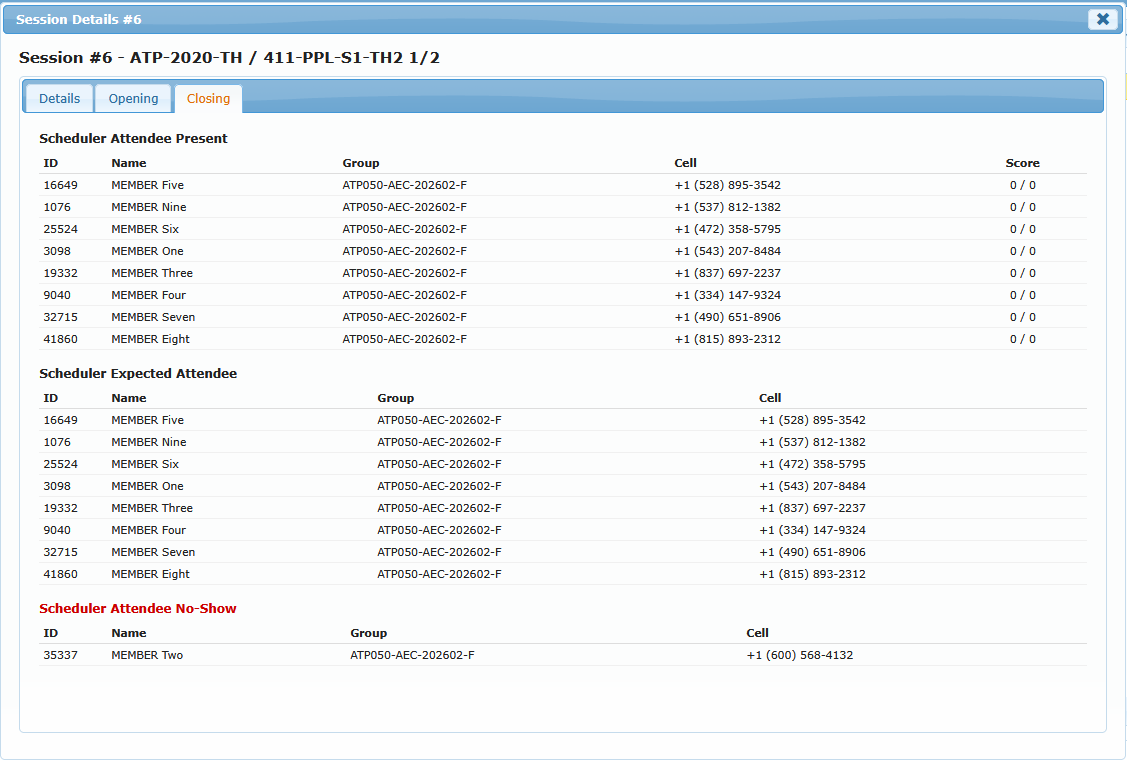1127x761 pixels.
Task: Select MEMBER One's group in the Expected Attendee table
Action: [x=439, y=486]
